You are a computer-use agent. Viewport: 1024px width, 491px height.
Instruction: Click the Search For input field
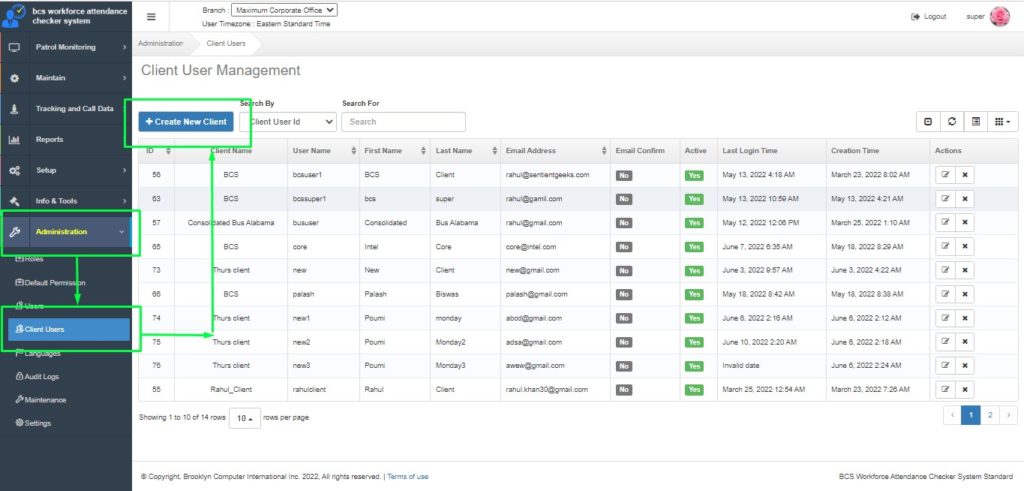[403, 122]
